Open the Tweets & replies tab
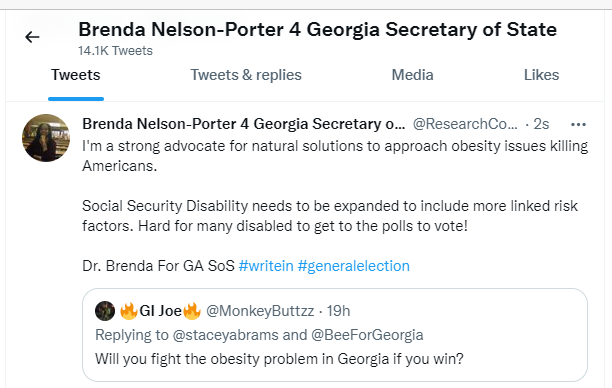The image size is (612, 388). coord(246,75)
